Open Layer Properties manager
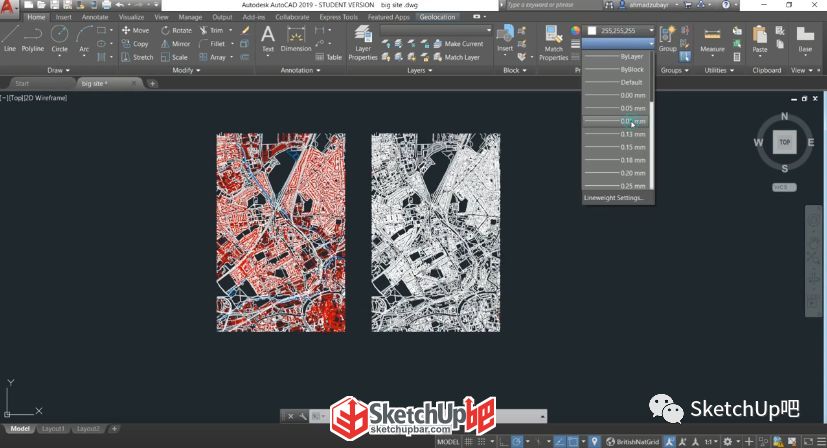827x448 pixels. pos(363,43)
